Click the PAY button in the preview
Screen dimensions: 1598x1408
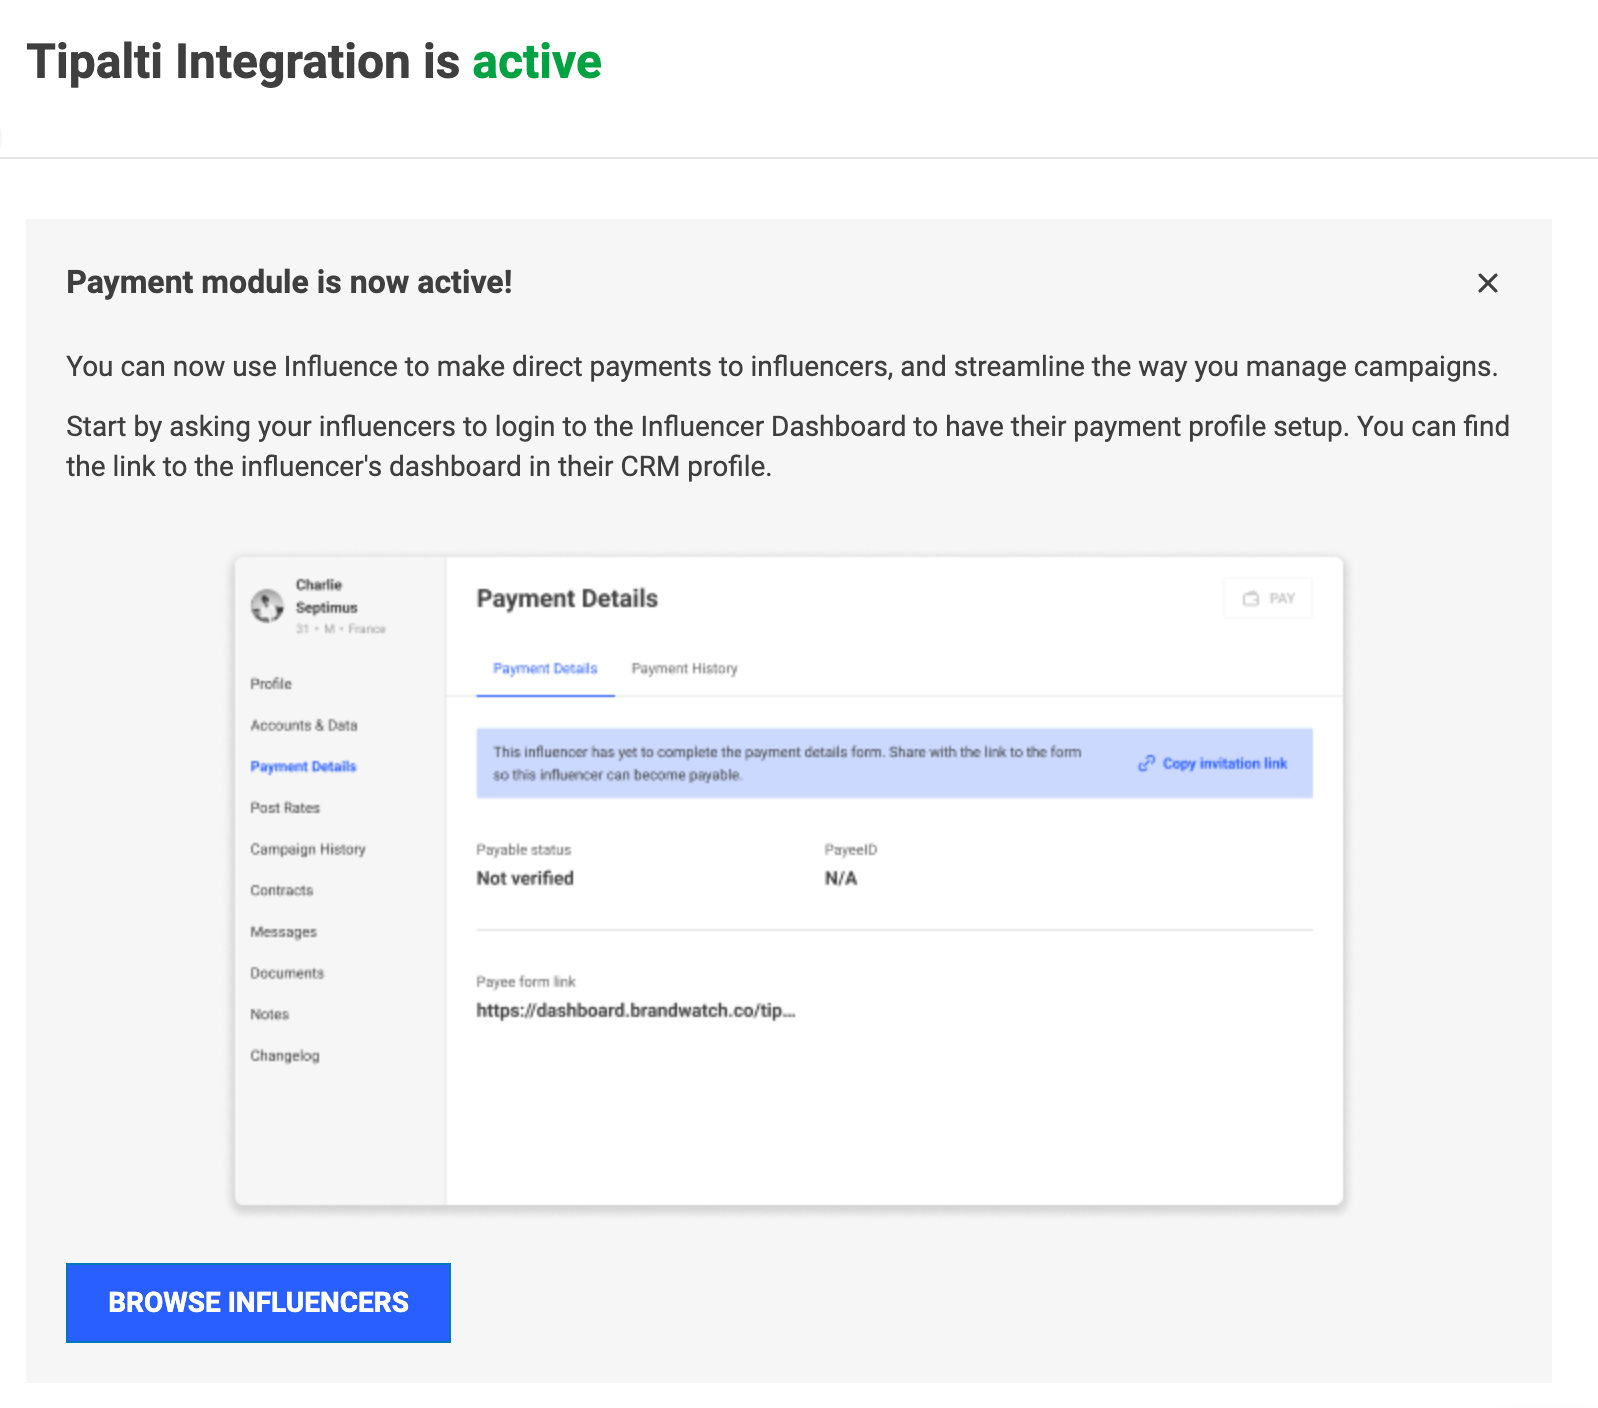click(1267, 598)
